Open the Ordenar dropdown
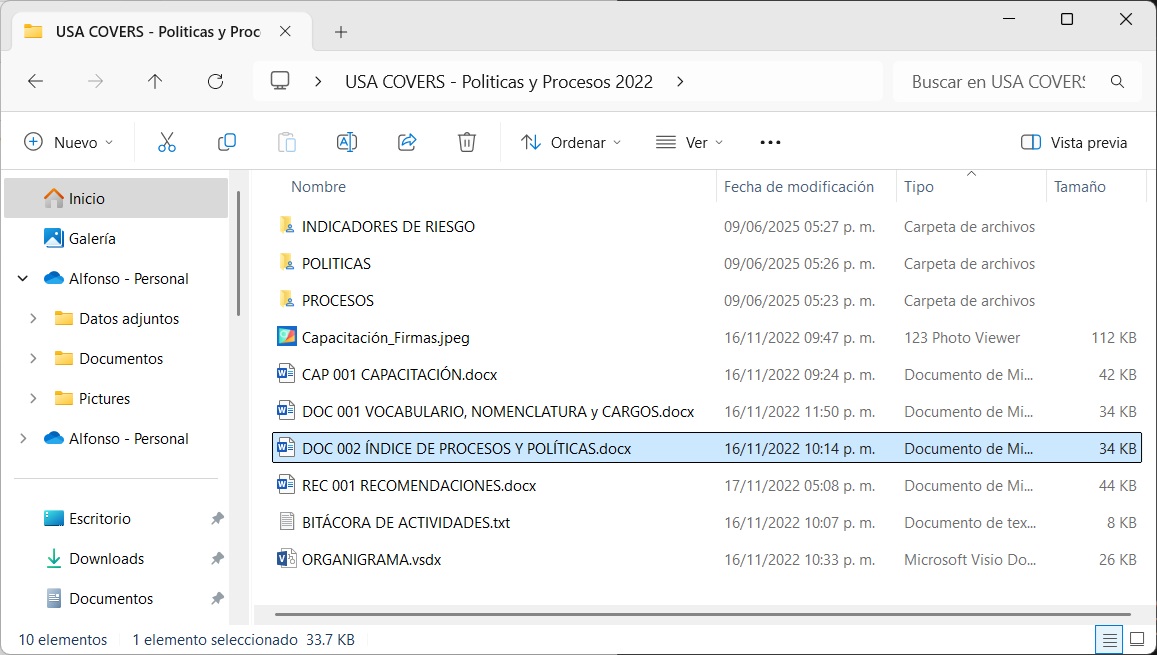The image size is (1157, 655). (571, 142)
